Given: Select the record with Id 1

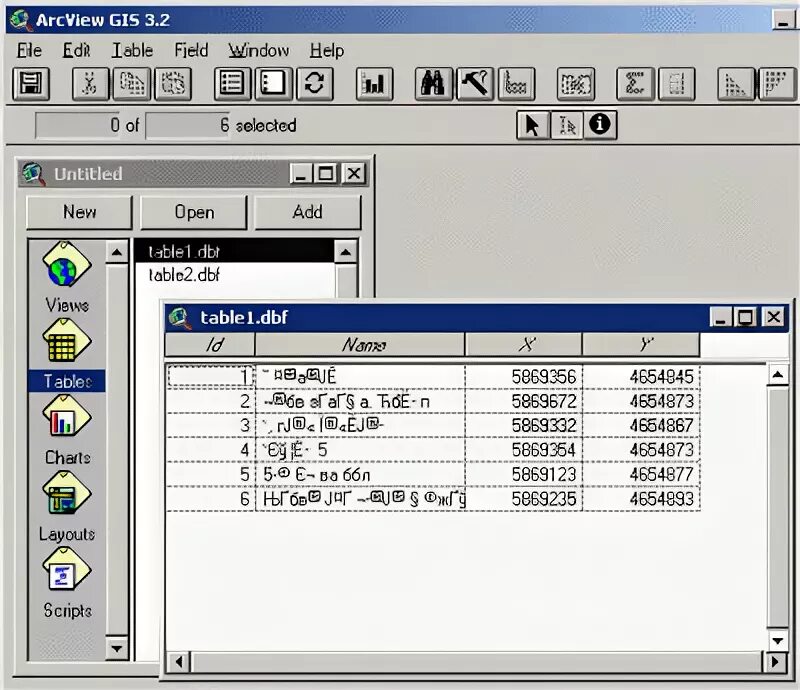Looking at the screenshot, I should pos(433,377).
